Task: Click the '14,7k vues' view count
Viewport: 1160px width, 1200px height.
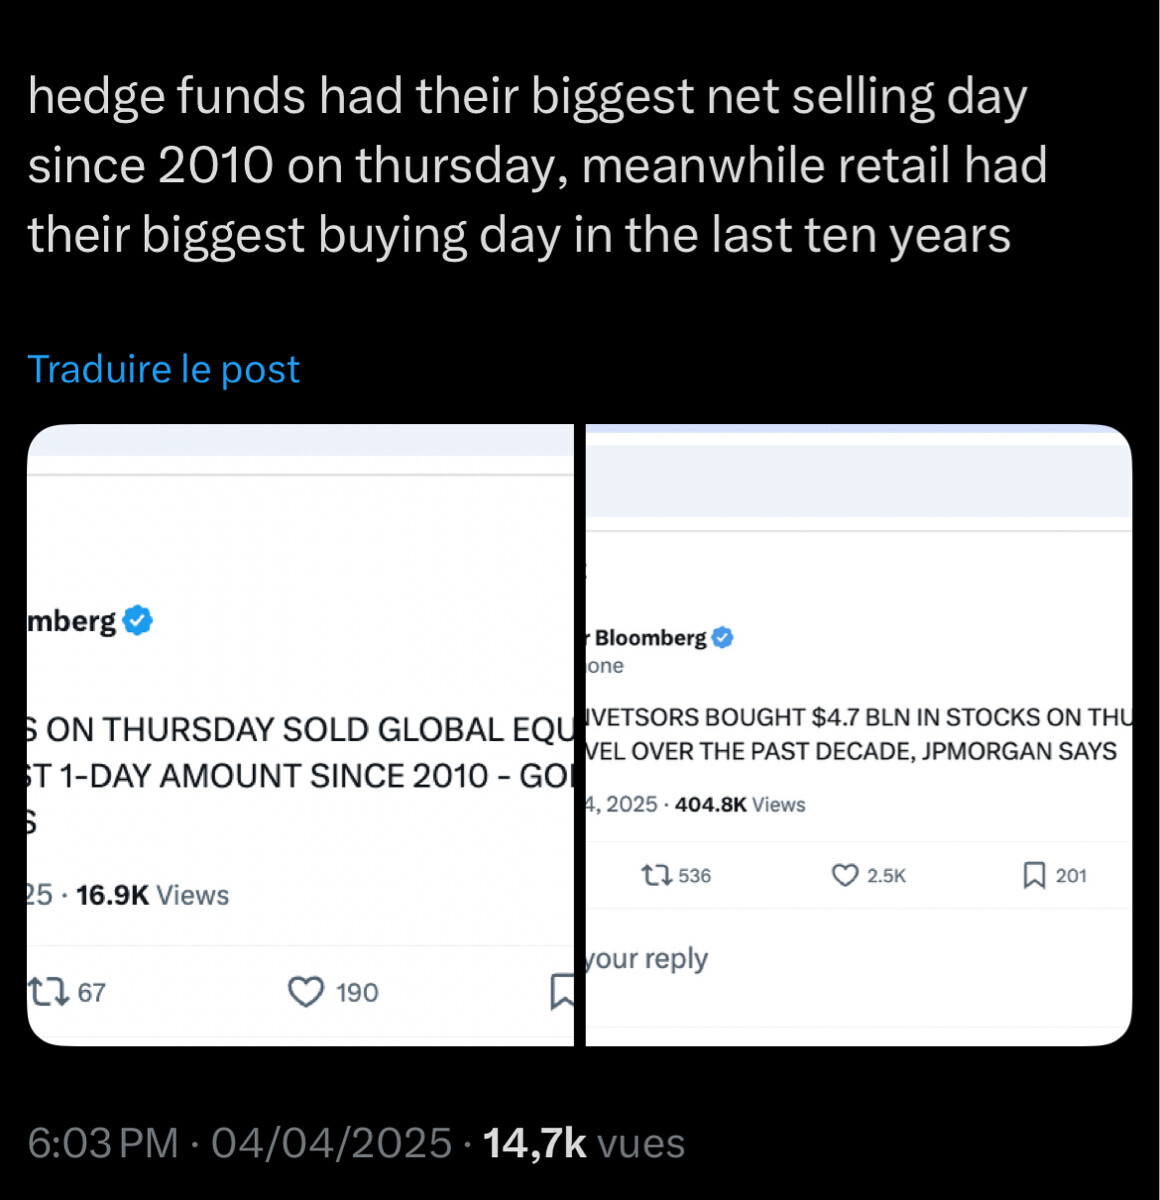Action: 584,1143
